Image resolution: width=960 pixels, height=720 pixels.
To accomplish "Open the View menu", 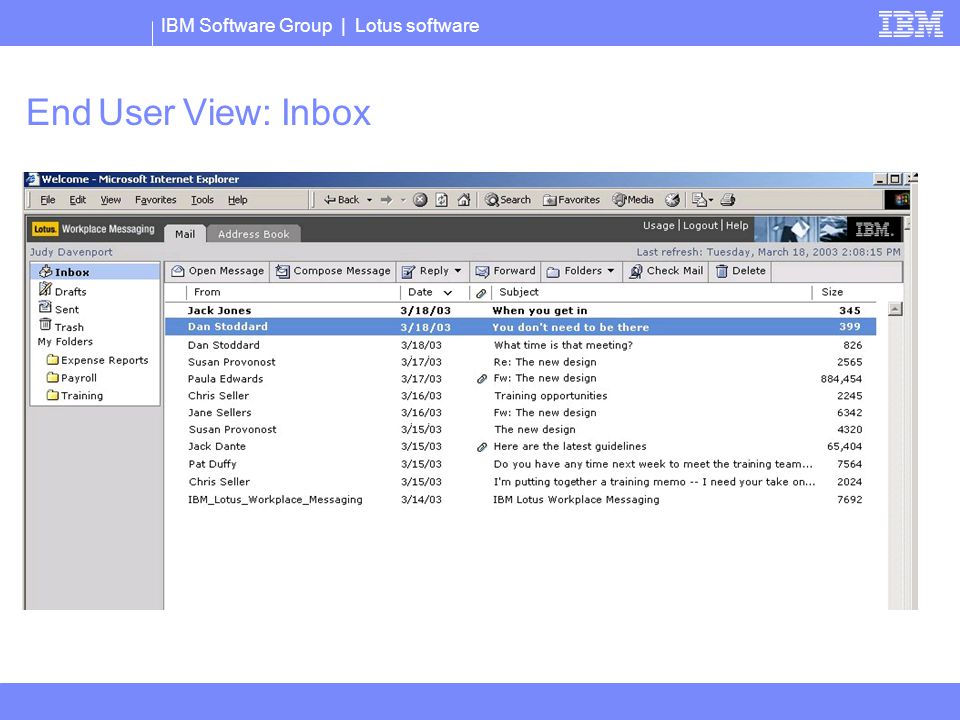I will [x=111, y=200].
